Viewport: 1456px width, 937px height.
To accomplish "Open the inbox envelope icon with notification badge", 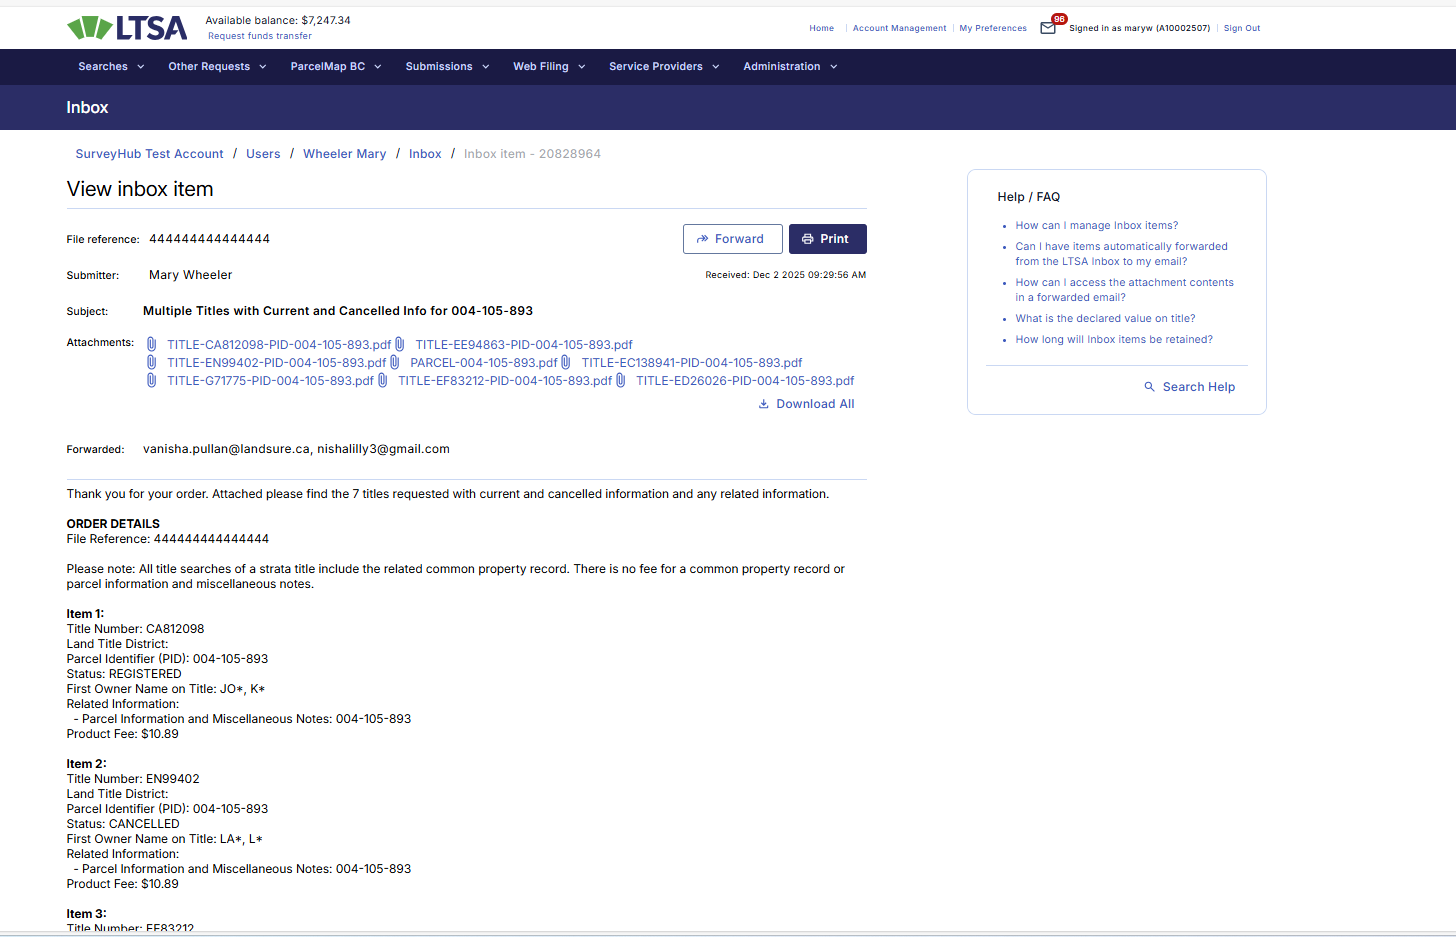I will pyautogui.click(x=1048, y=28).
